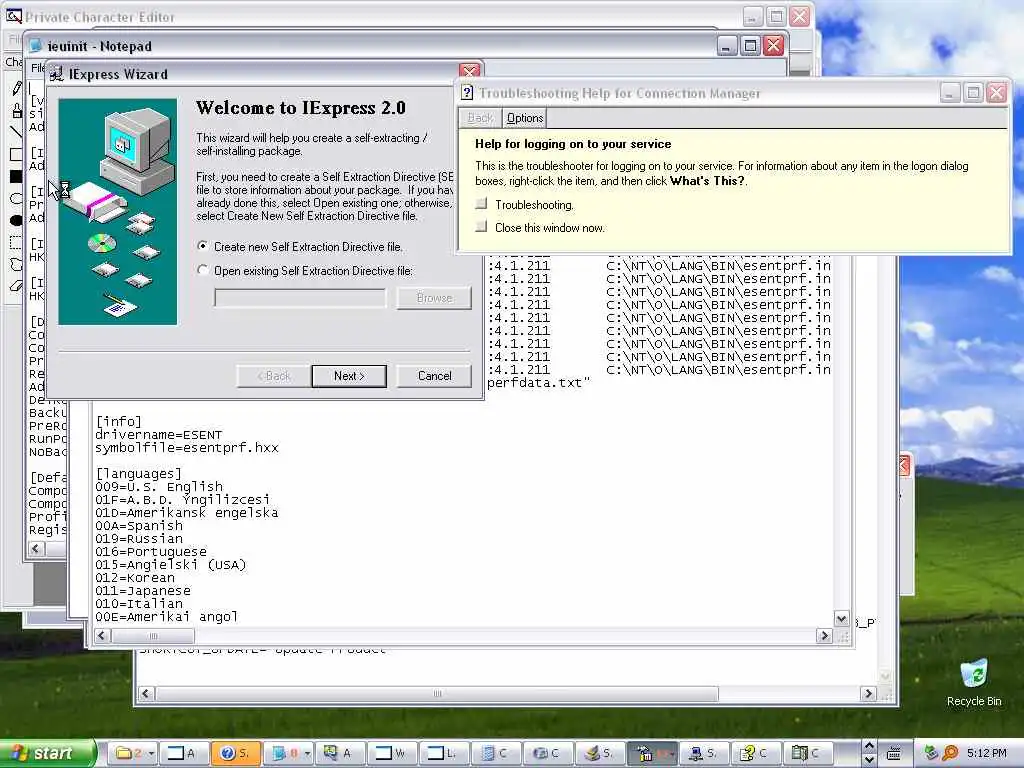Open the keyboard icon beside the tray
The image size is (1024, 768).
tap(894, 753)
